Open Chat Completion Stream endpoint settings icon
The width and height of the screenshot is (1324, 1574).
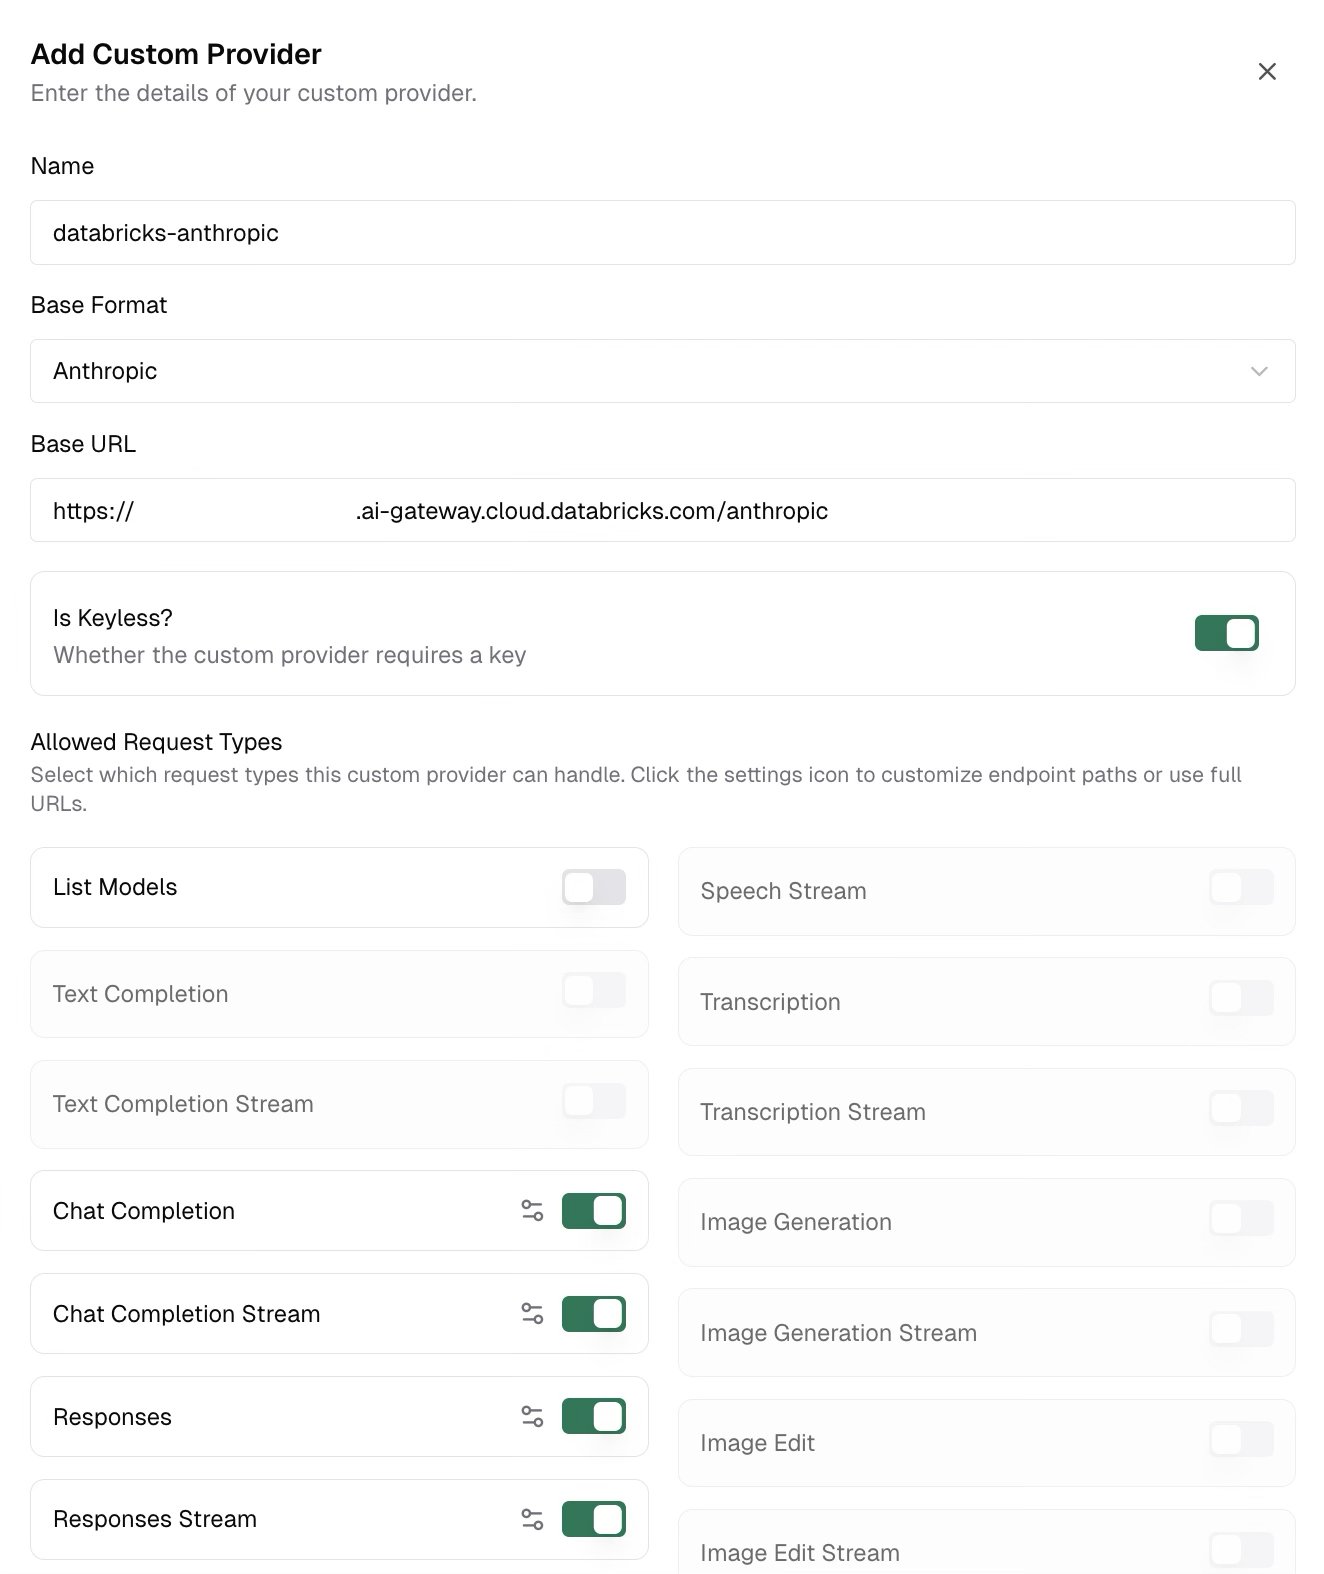click(x=532, y=1314)
